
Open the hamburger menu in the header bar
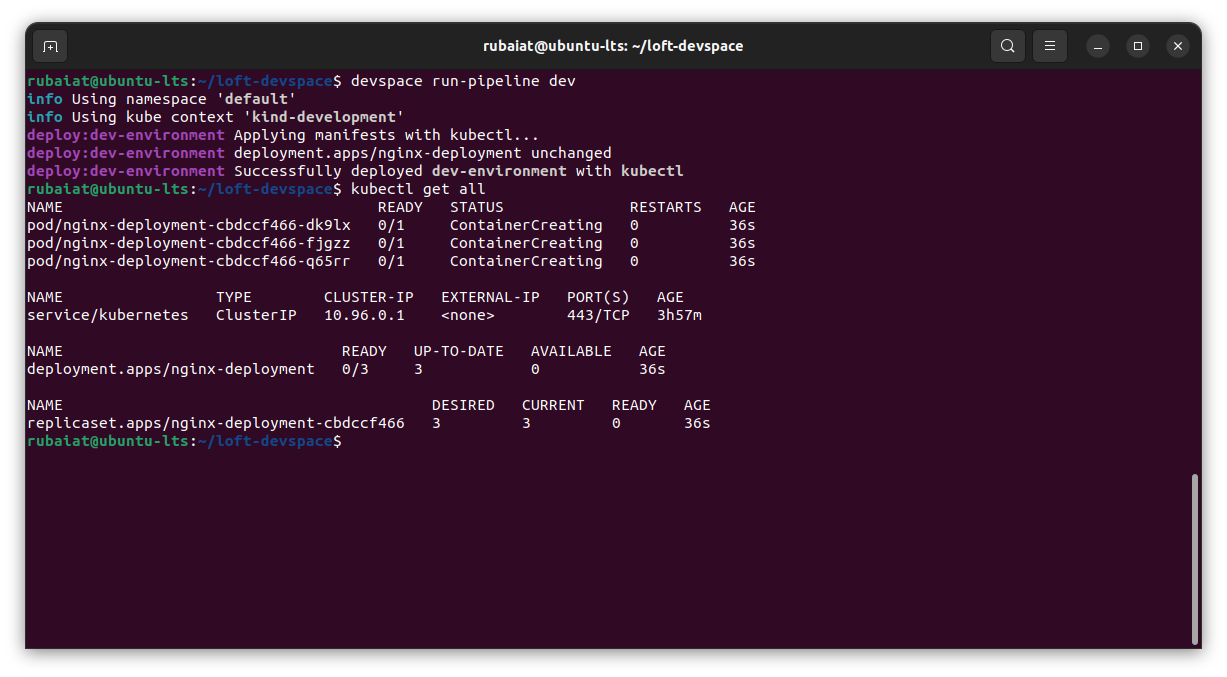[1049, 45]
